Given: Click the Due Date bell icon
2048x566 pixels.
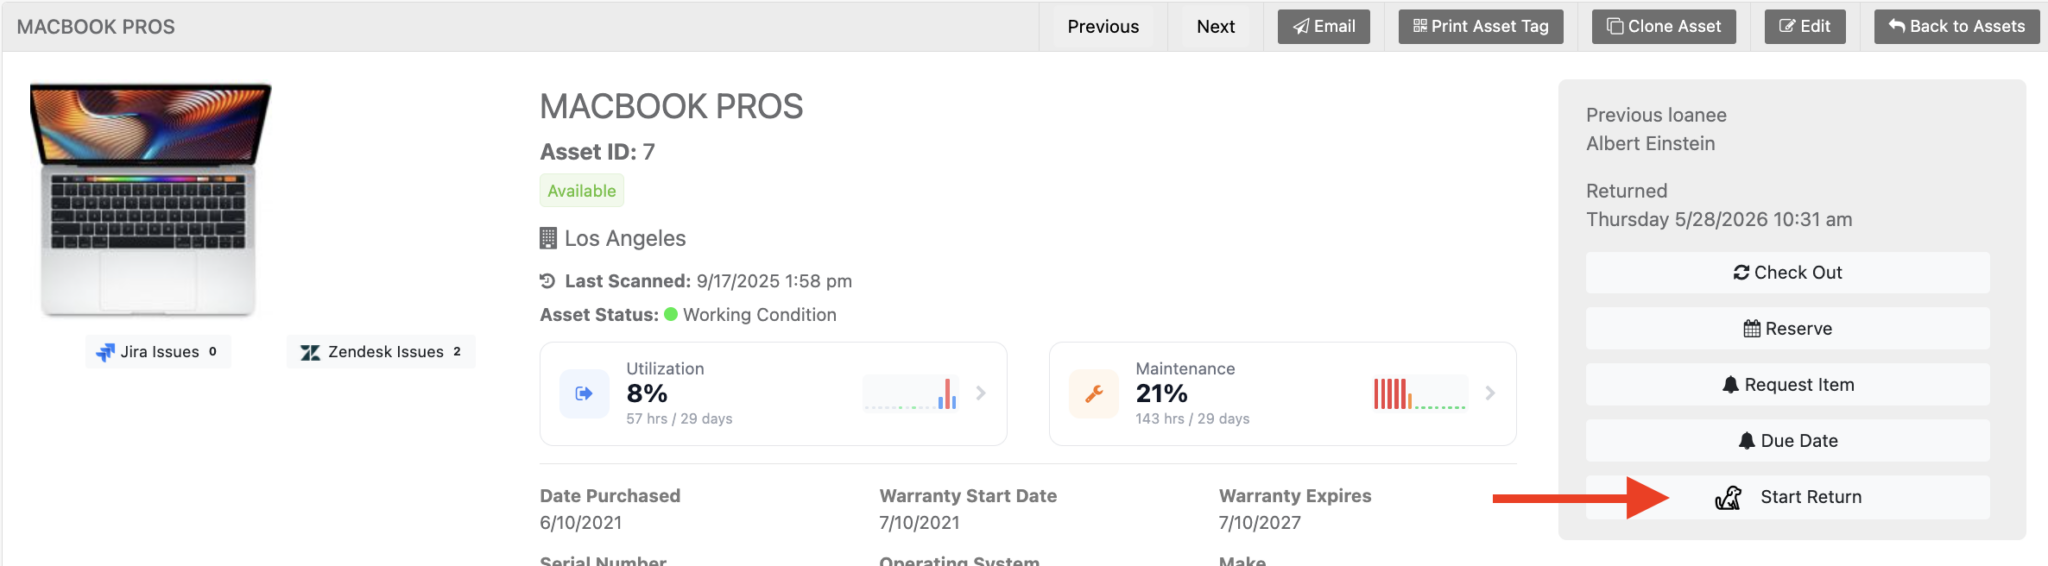Looking at the screenshot, I should tap(1746, 441).
